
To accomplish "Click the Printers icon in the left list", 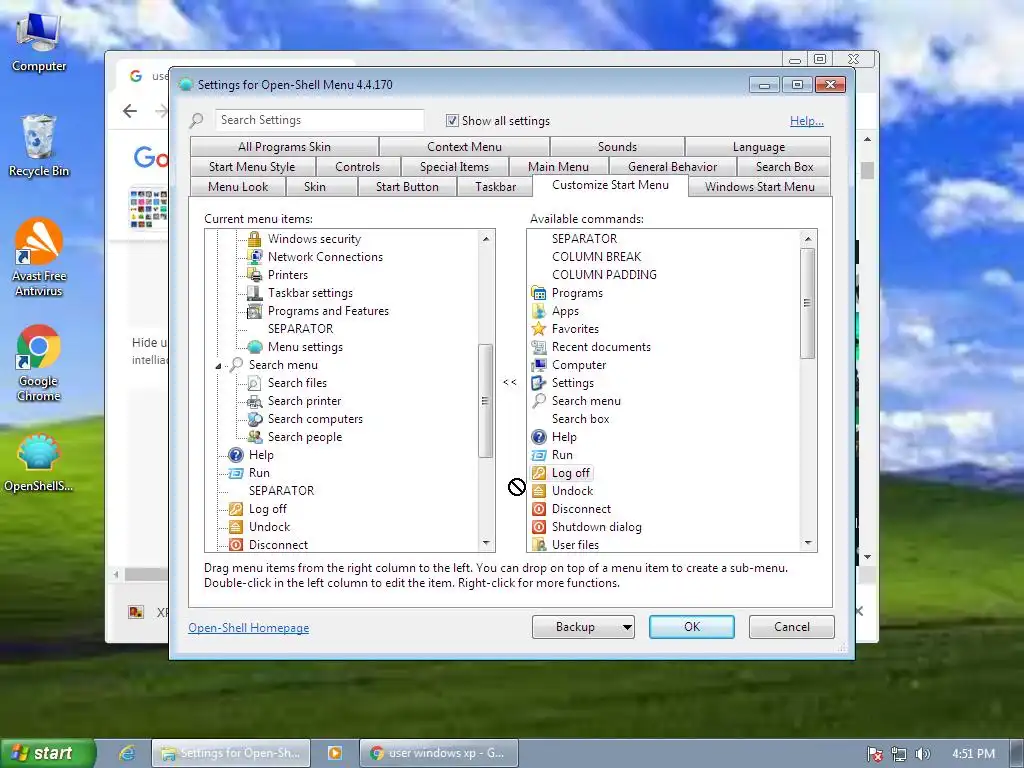I will click(x=255, y=275).
